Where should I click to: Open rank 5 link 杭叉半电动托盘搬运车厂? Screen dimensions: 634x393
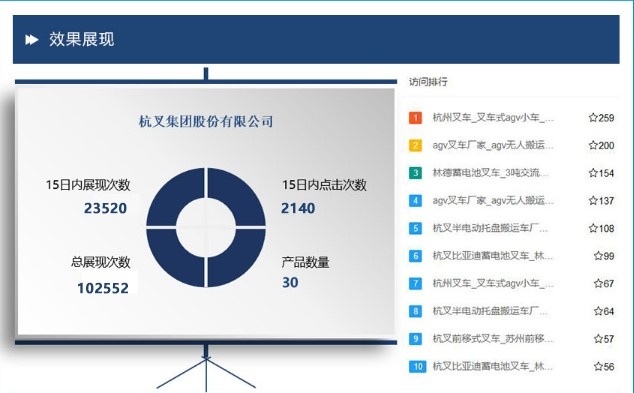(490, 228)
